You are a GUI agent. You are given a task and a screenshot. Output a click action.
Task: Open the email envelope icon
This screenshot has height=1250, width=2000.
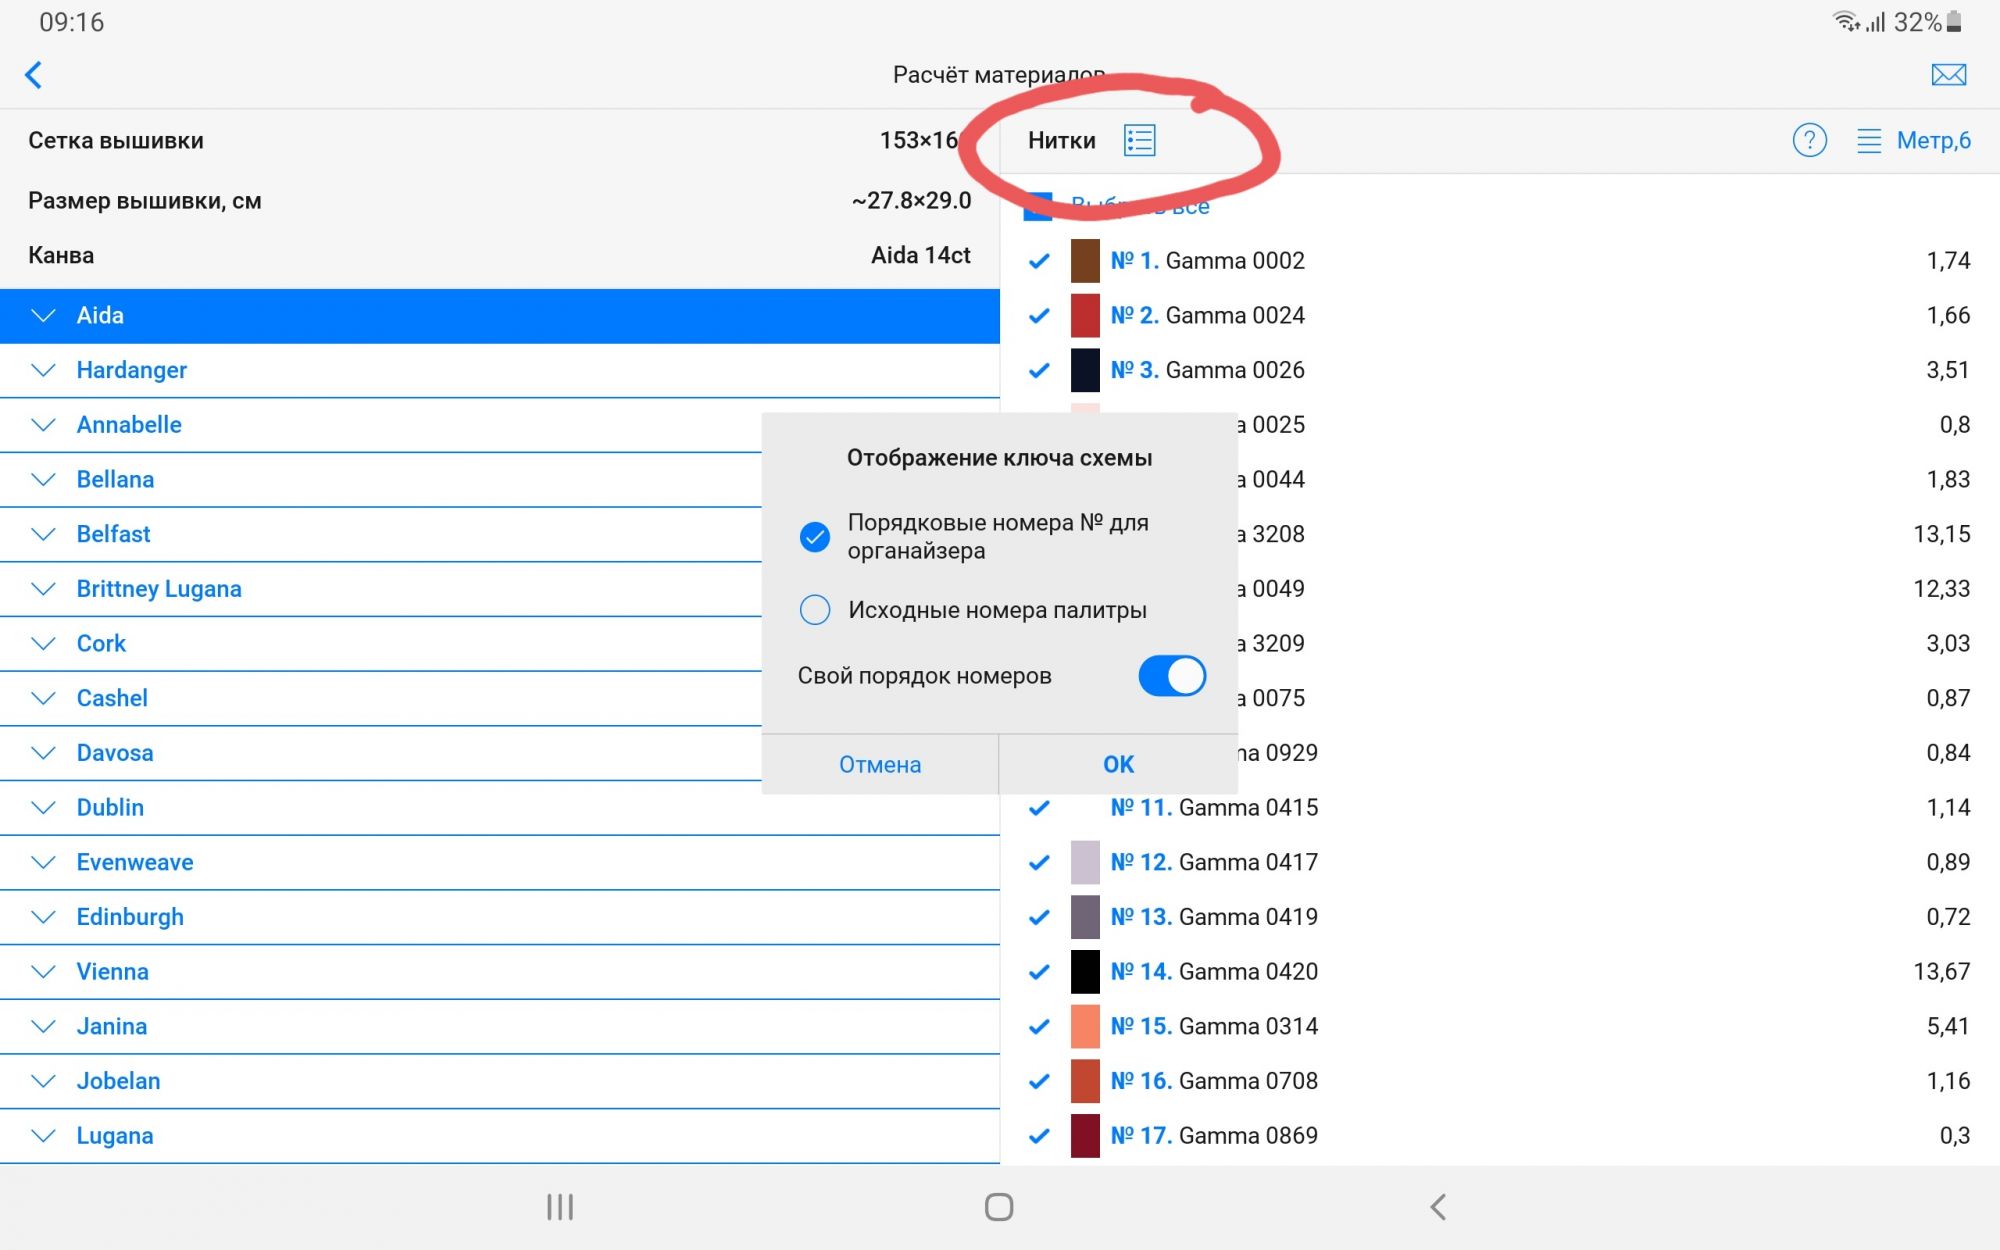(x=1947, y=75)
